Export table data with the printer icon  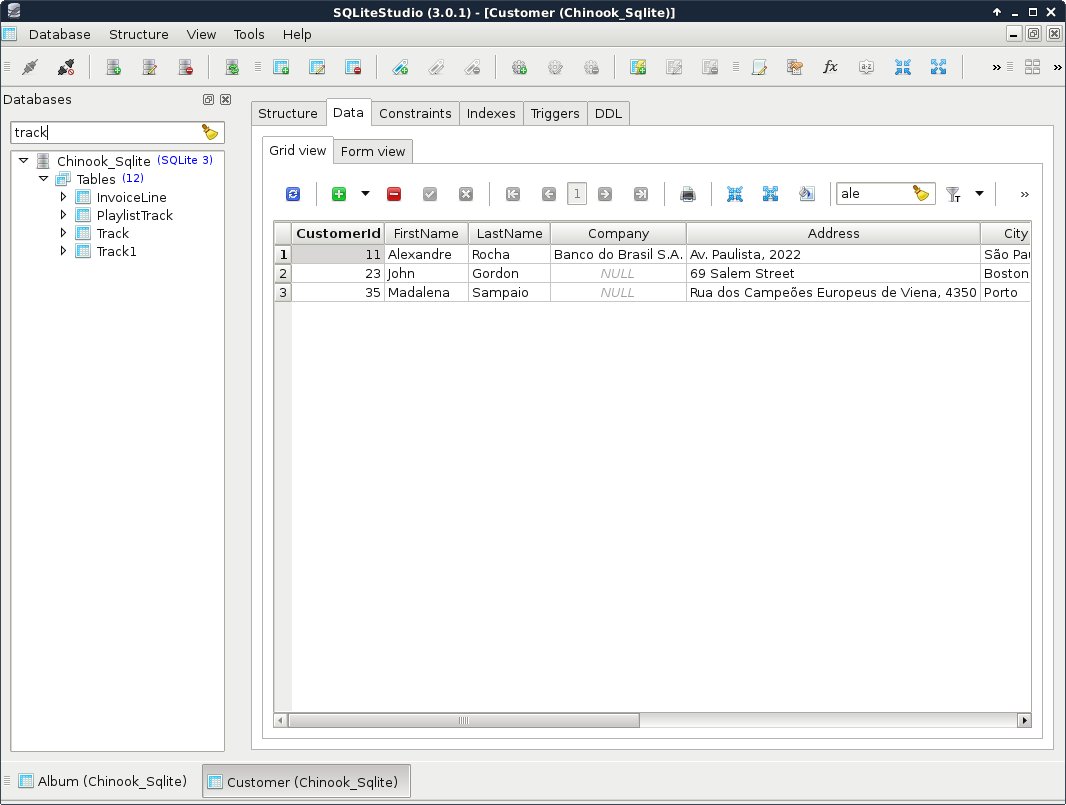[688, 194]
